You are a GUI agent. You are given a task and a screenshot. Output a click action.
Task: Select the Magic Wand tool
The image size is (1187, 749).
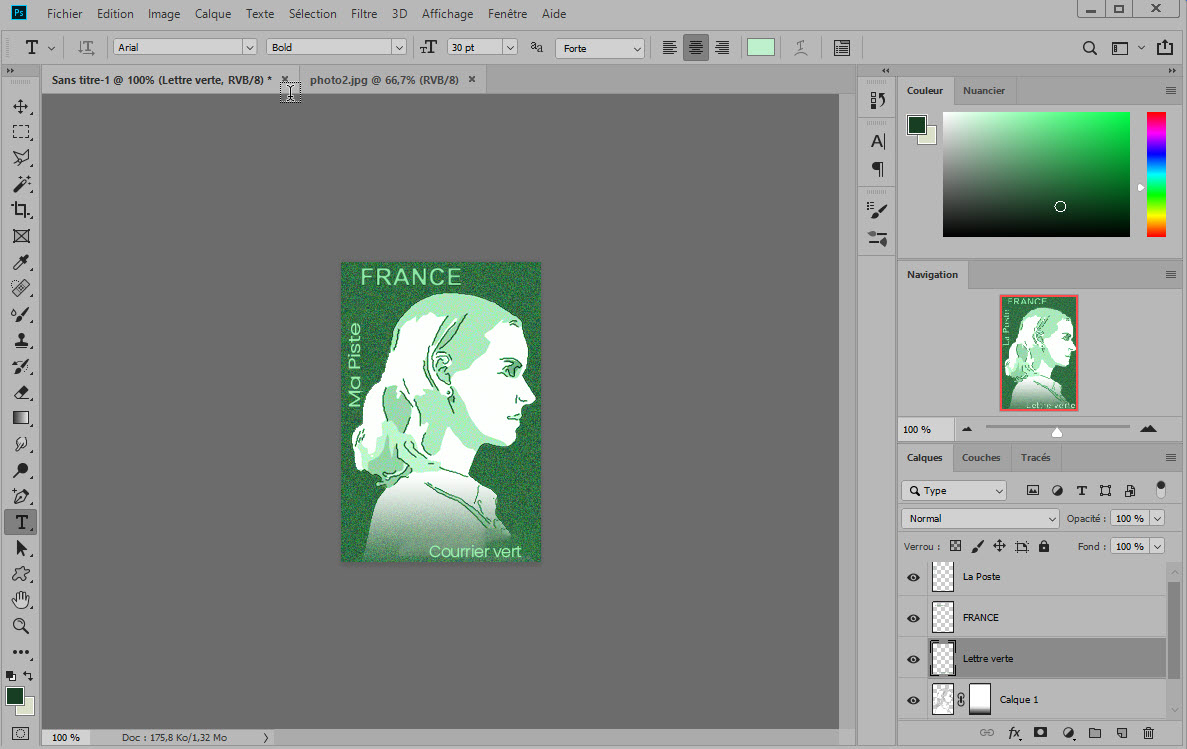tap(21, 184)
